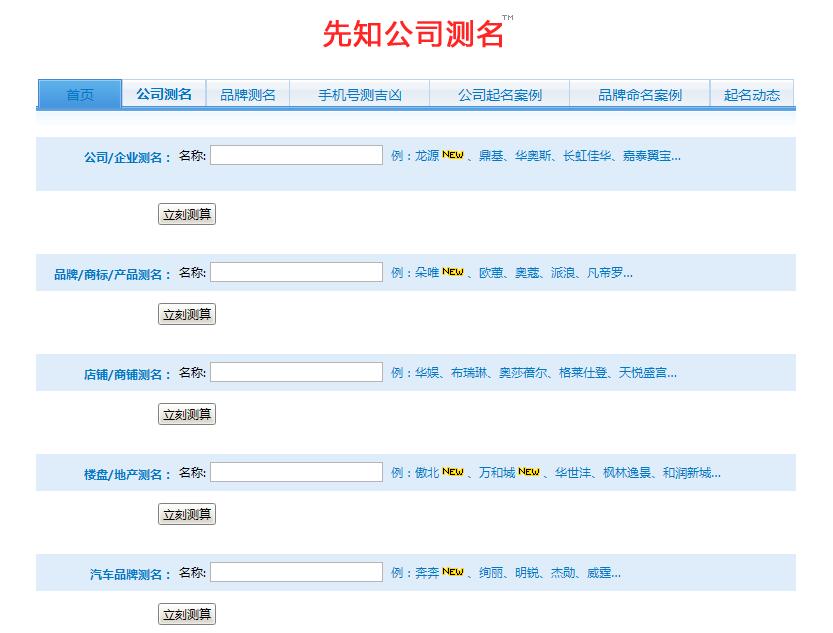This screenshot has height=633, width=833.
Task: Click 立刻测算 under 汽车品牌测名
Action: coord(187,614)
